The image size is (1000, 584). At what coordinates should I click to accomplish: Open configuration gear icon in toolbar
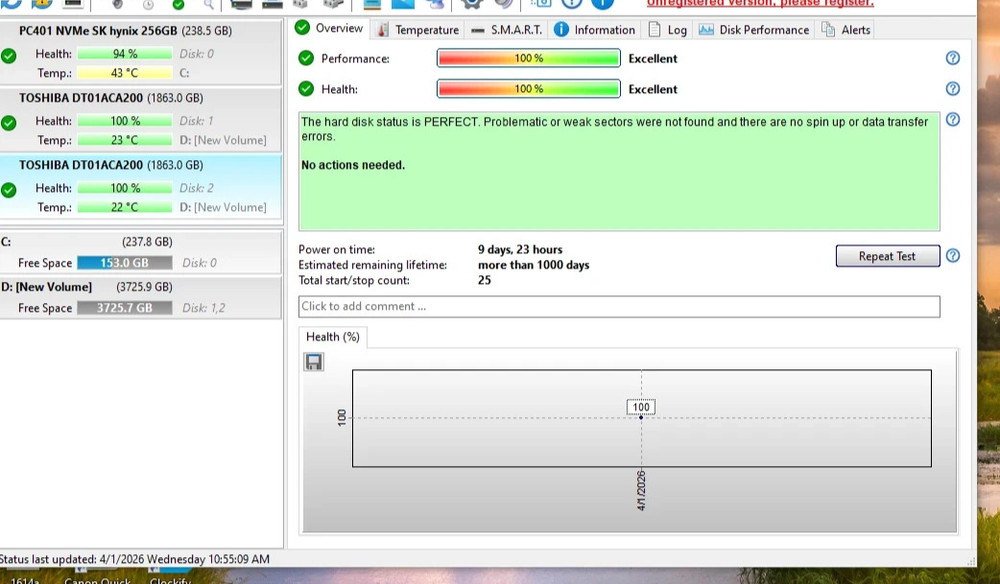(x=471, y=4)
